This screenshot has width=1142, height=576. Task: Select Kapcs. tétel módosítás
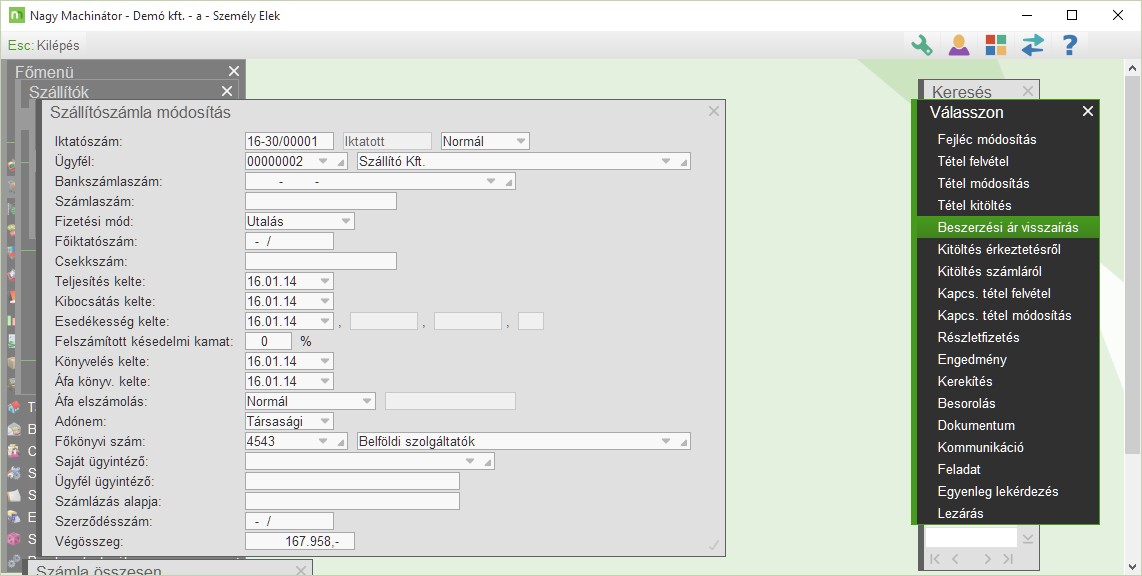1007,315
